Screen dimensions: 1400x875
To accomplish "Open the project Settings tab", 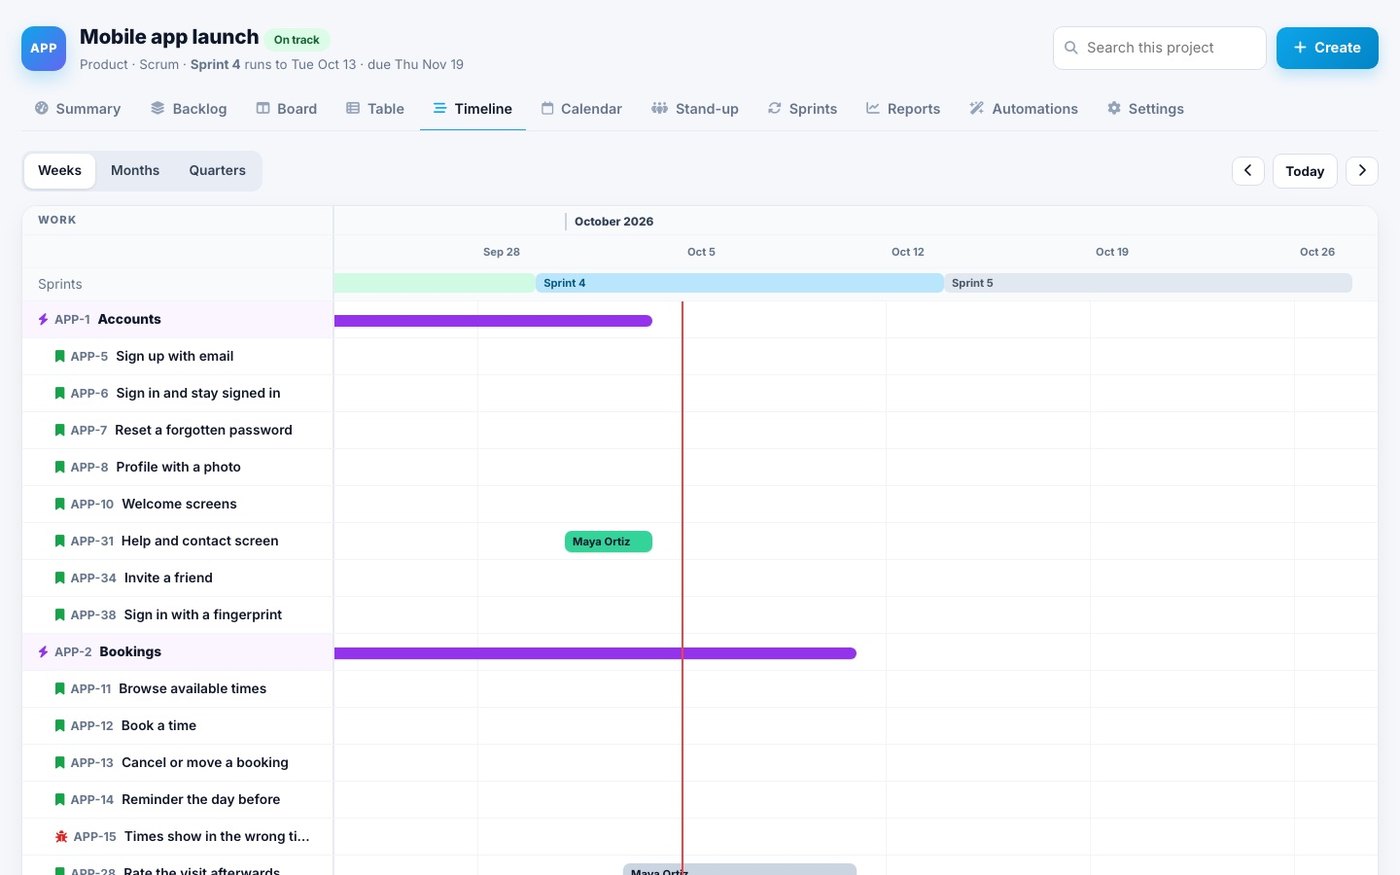I will click(1146, 109).
